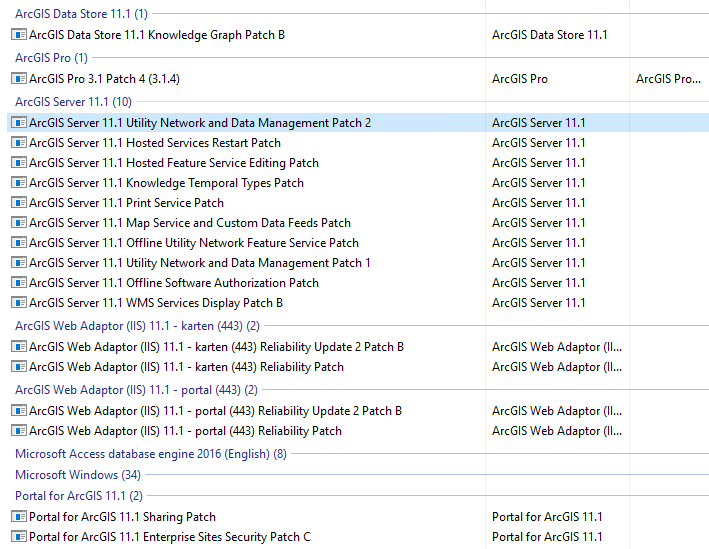Click program cell ArcGIS Pro in second column
Viewport: 709px width, 549px height.
pos(520,79)
